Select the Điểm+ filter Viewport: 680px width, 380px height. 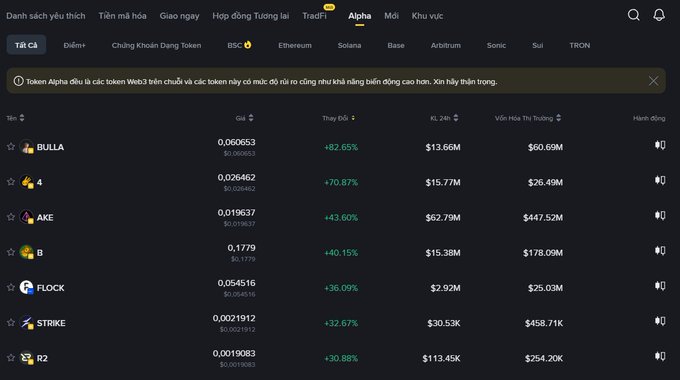pyautogui.click(x=75, y=45)
